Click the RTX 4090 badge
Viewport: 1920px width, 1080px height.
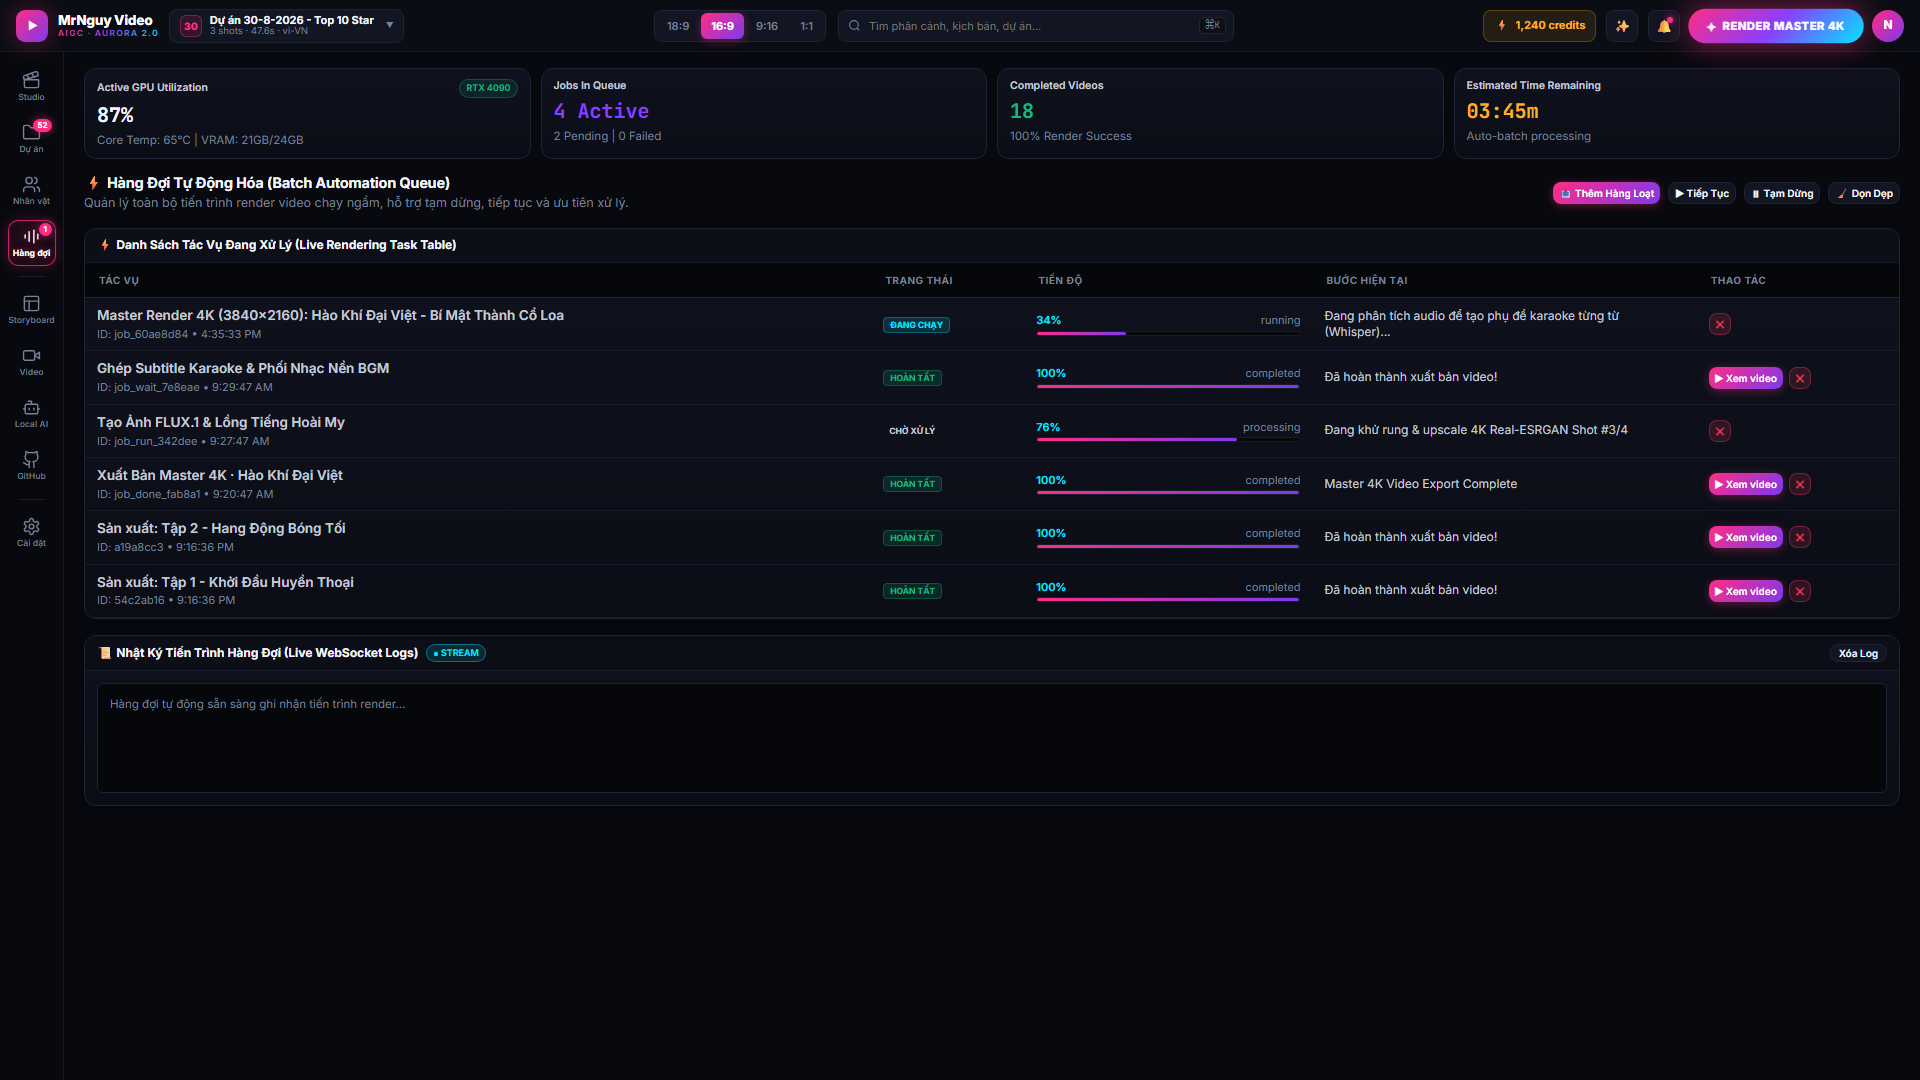488,88
